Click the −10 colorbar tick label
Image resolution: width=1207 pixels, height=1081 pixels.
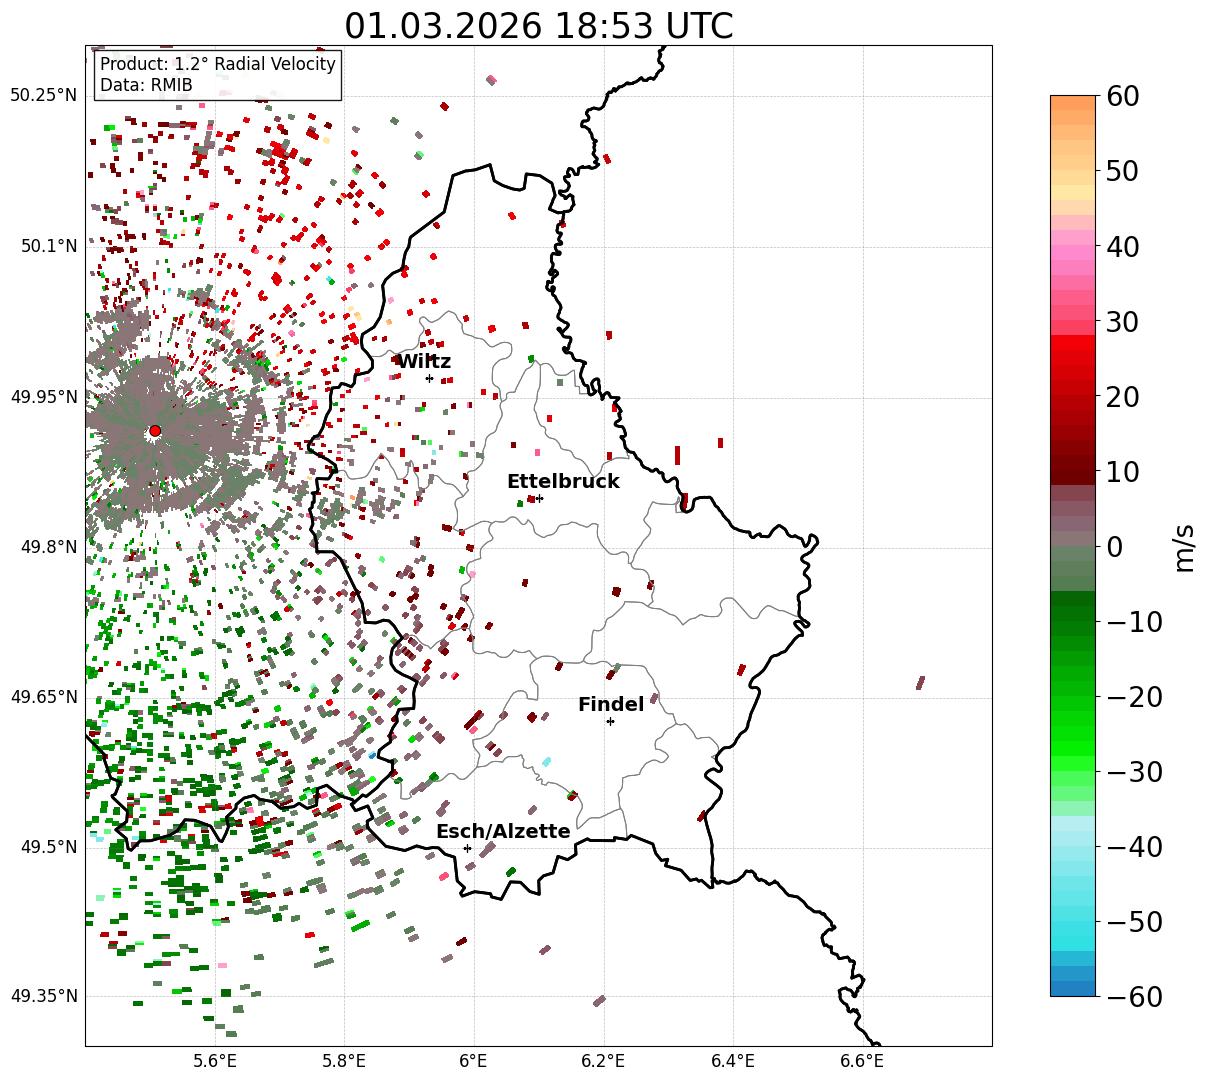point(1134,621)
